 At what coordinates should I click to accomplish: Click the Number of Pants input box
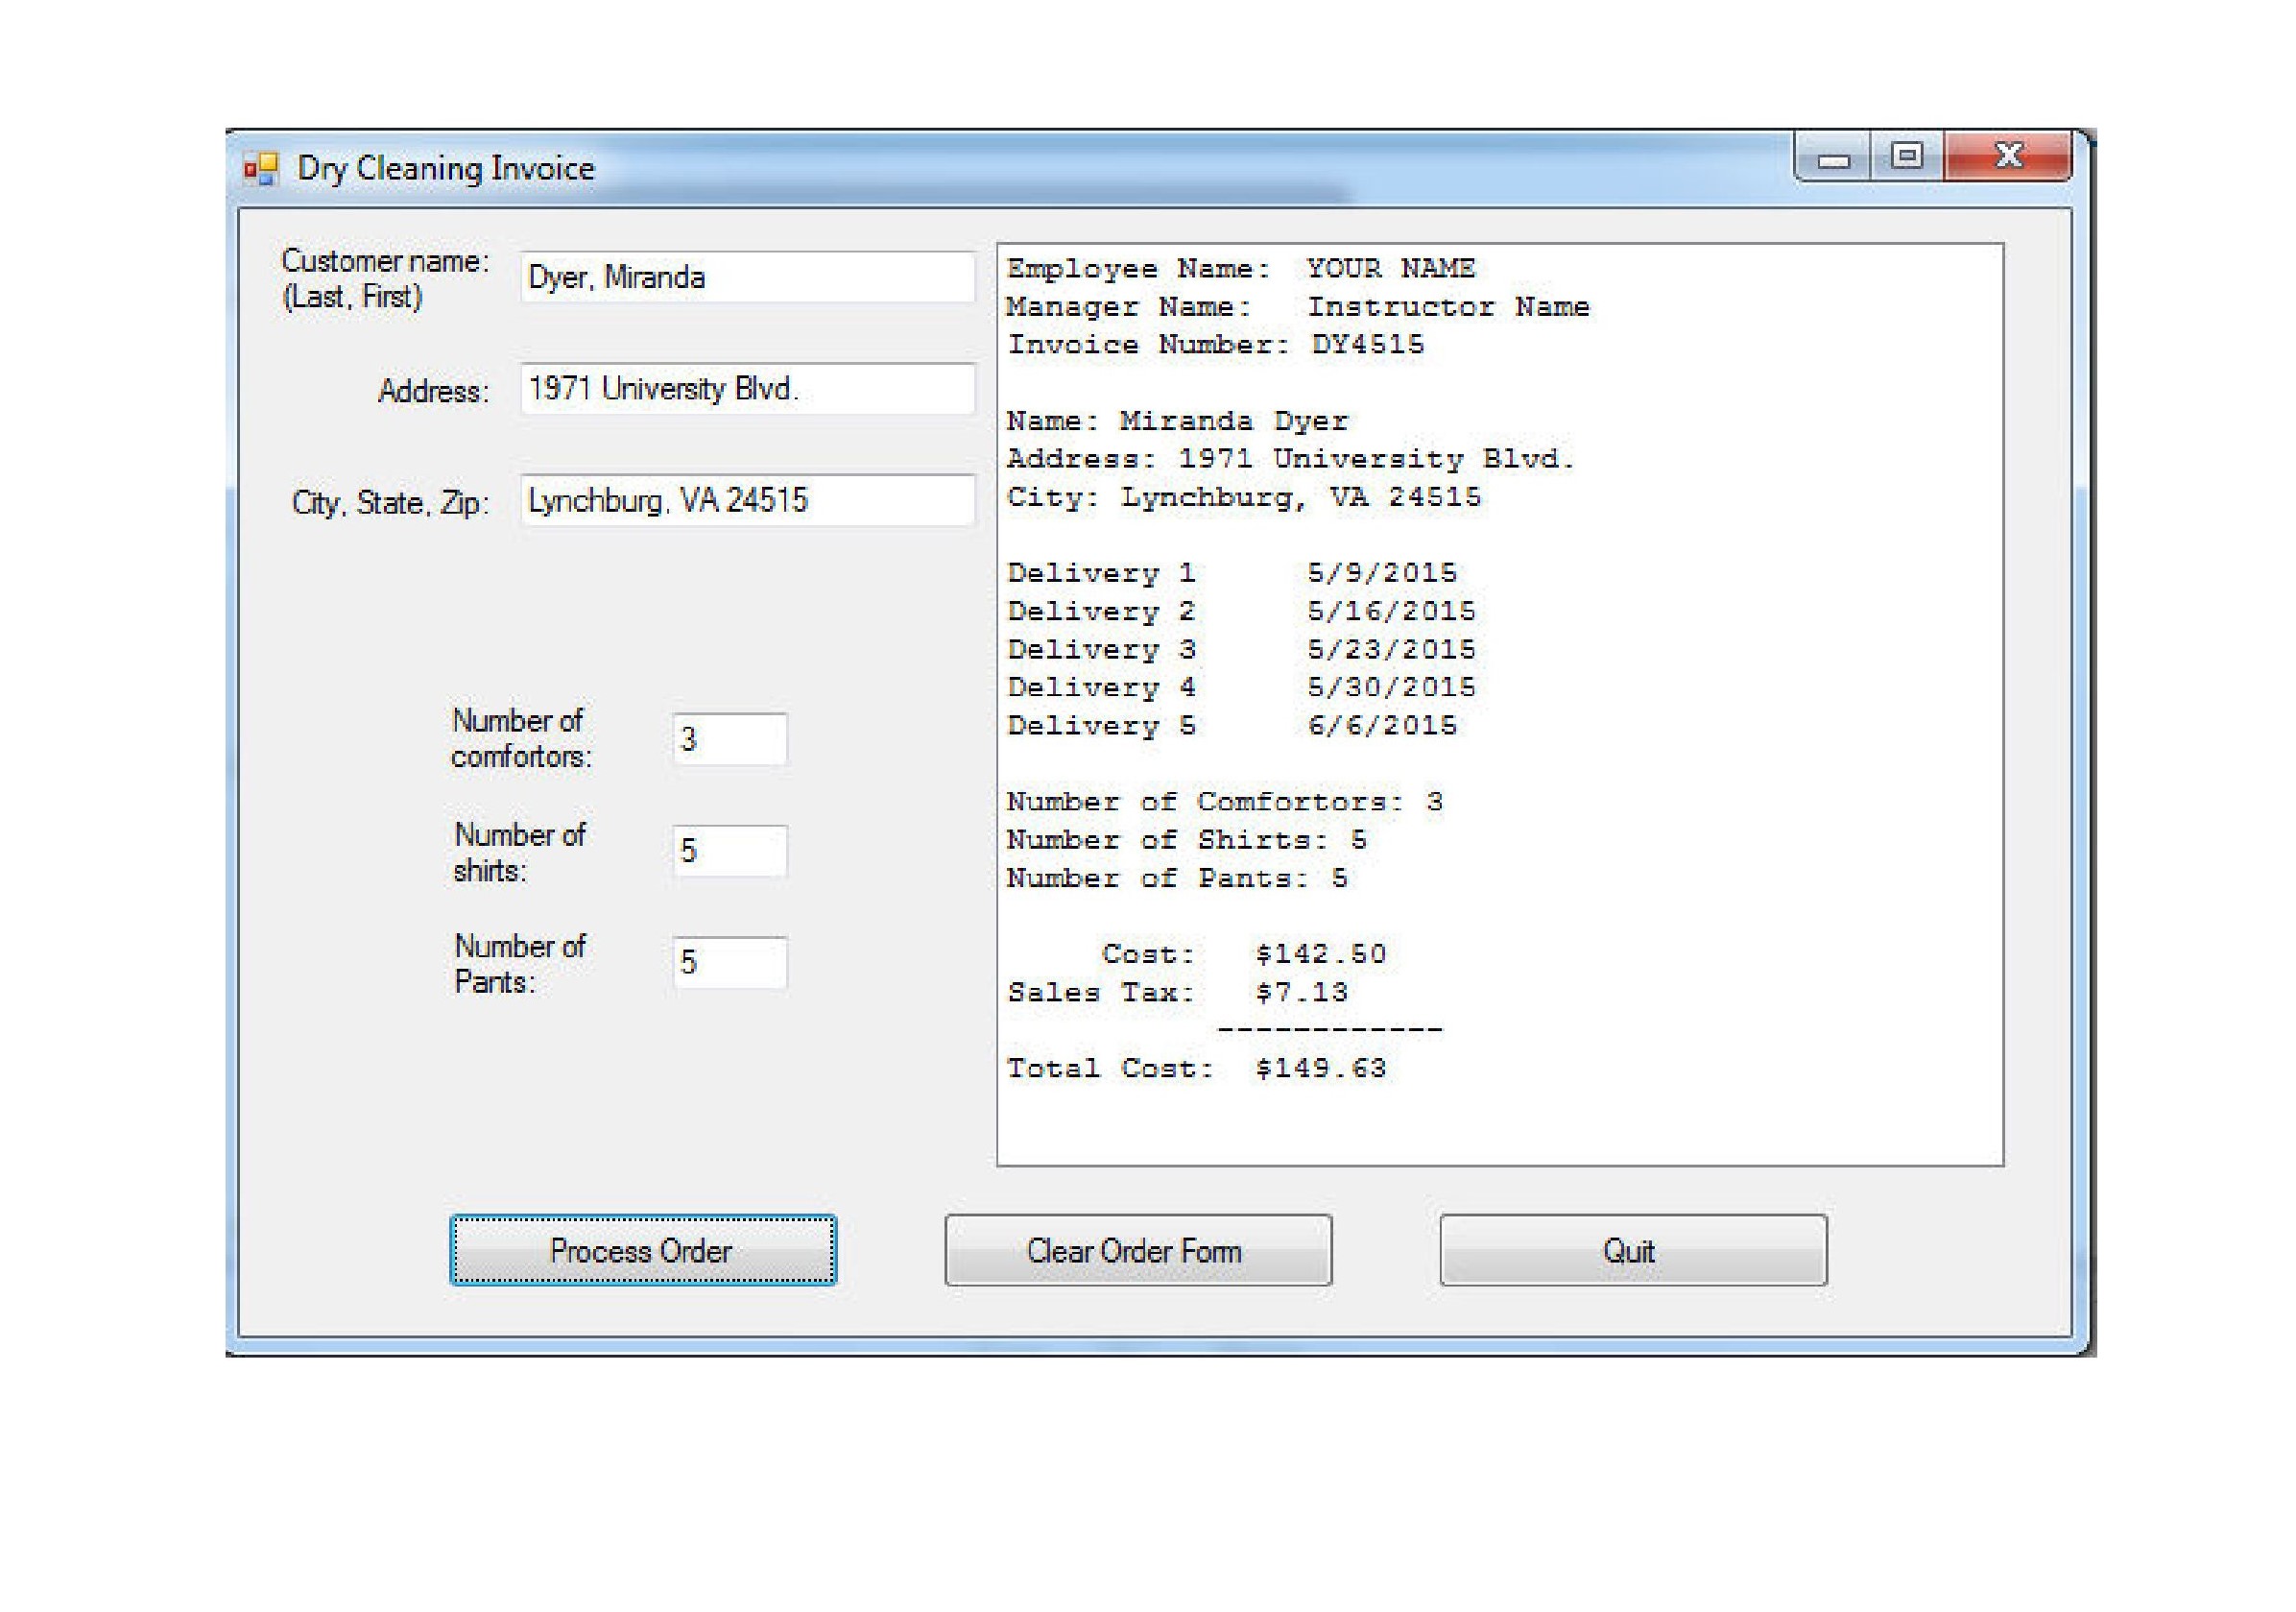730,962
